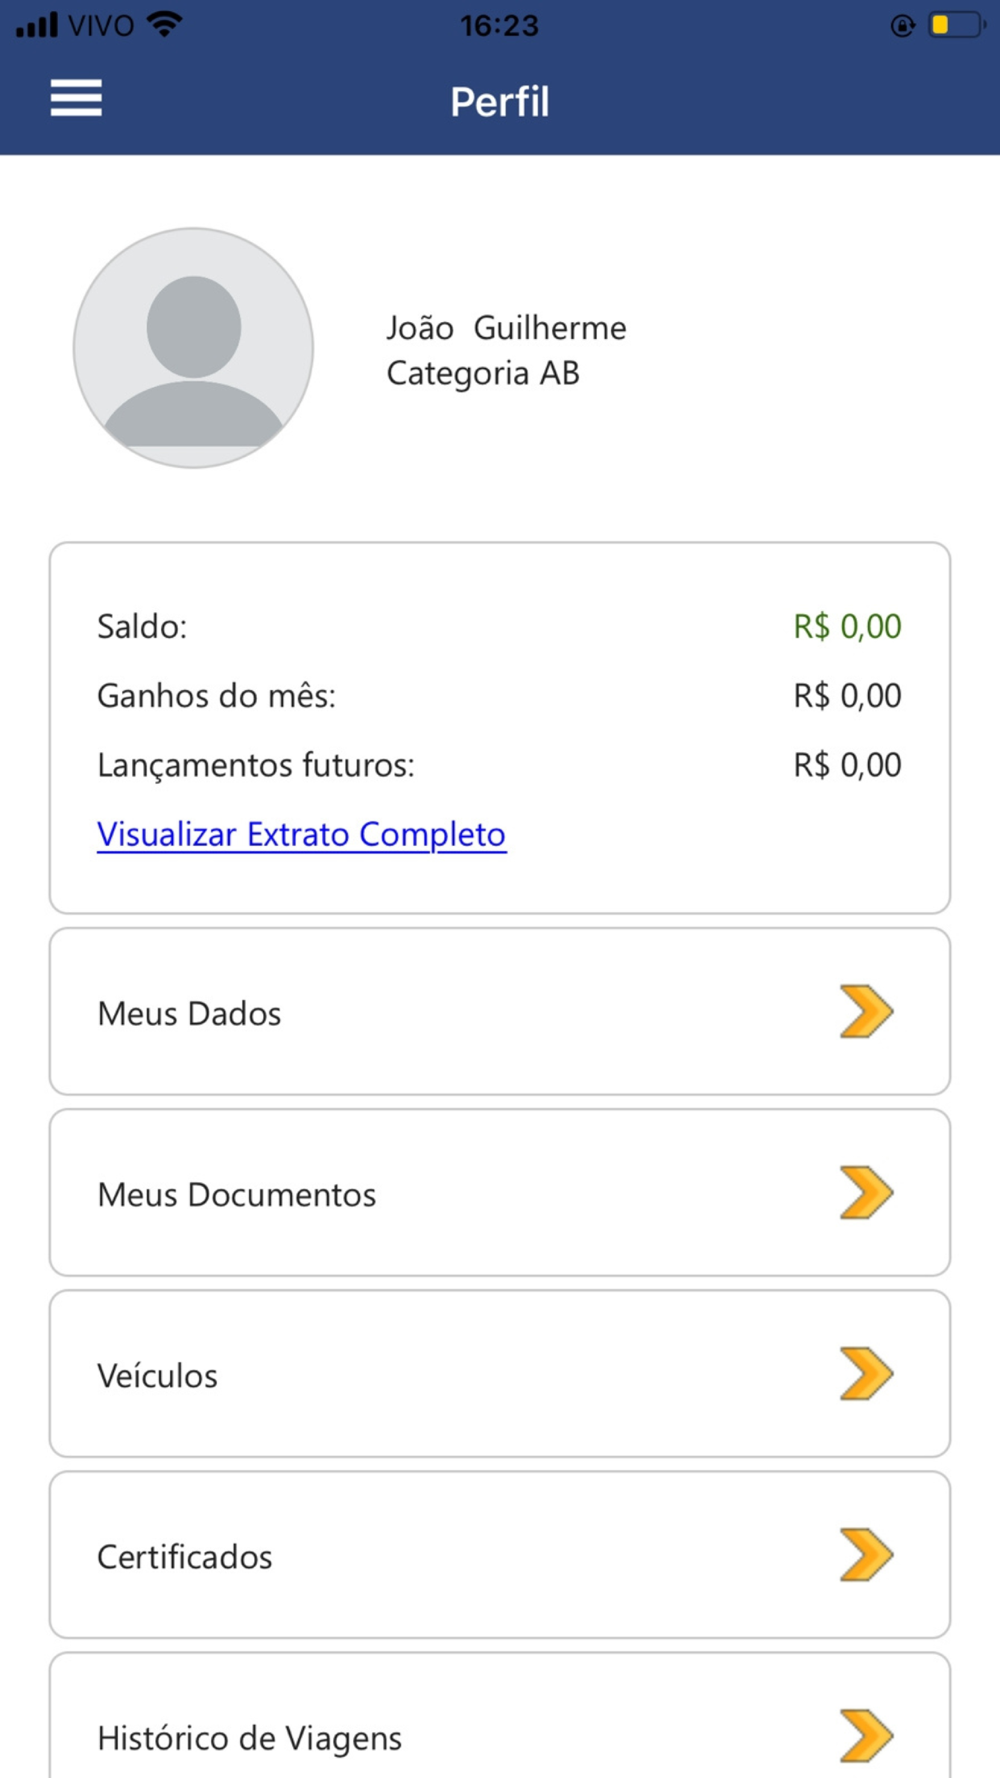This screenshot has width=1000, height=1778.
Task: Open the Meus Dados section
Action: 189,1013
